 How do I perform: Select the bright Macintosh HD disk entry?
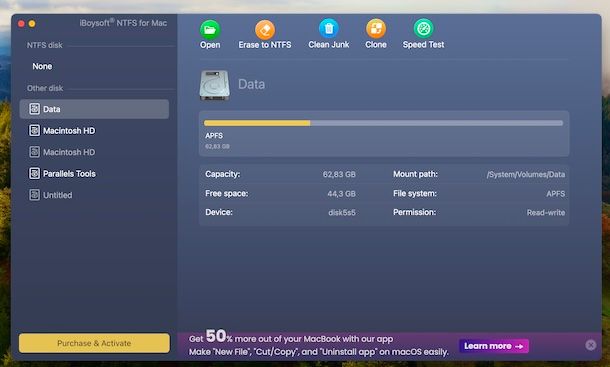(94, 130)
